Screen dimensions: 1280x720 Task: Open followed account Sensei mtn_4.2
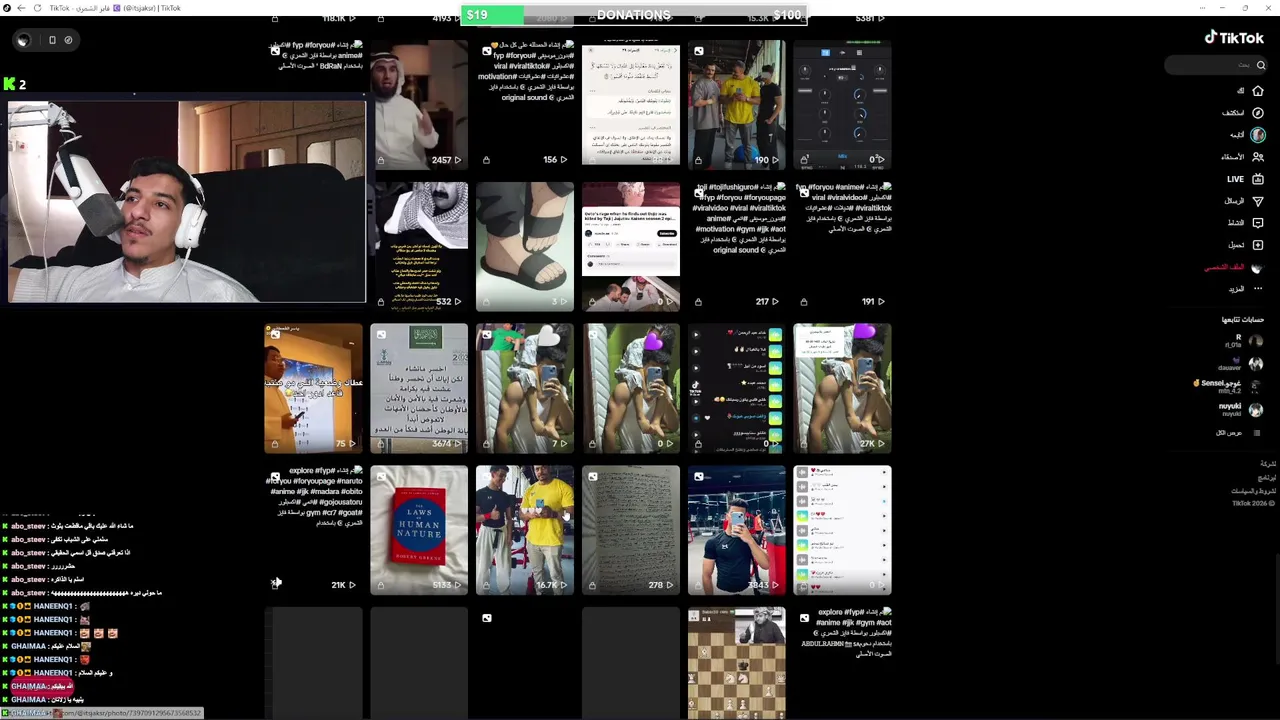tap(1229, 386)
